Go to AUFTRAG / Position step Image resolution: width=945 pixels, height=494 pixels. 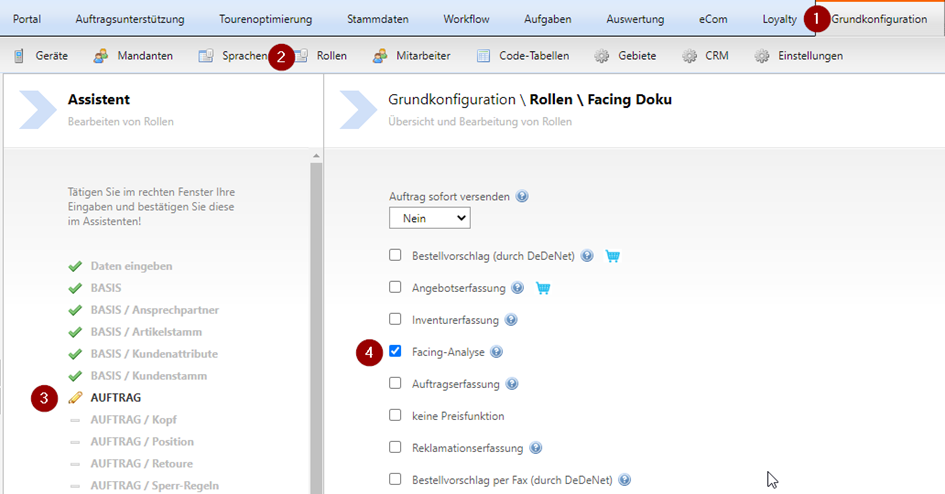tap(142, 442)
